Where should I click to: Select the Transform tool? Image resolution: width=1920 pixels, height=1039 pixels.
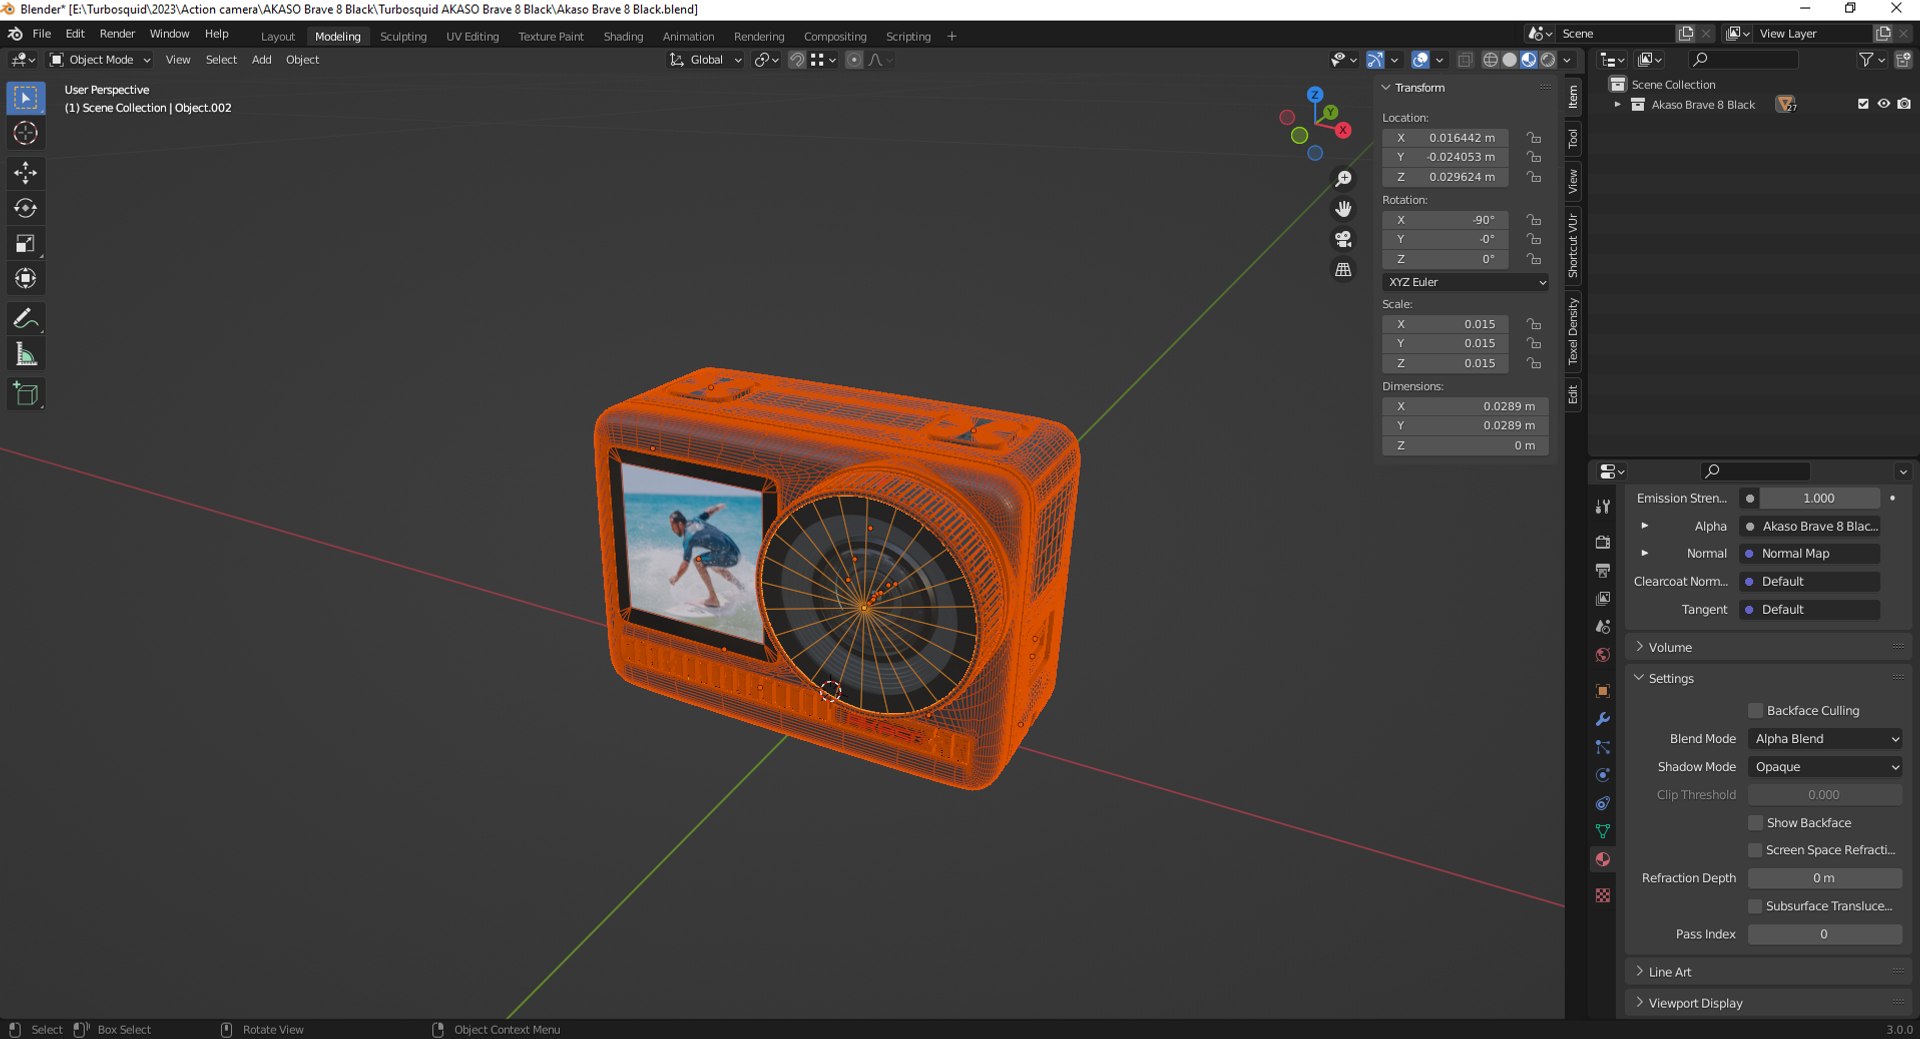coord(26,278)
